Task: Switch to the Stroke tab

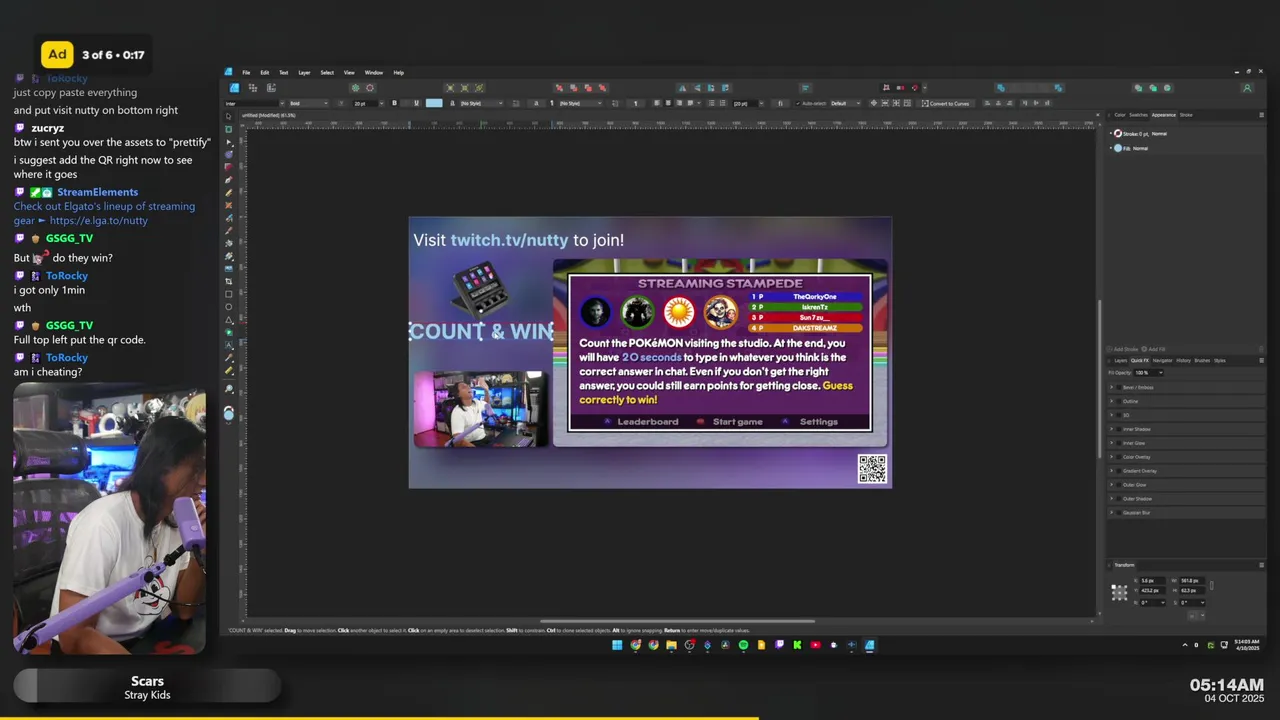Action: point(1186,115)
